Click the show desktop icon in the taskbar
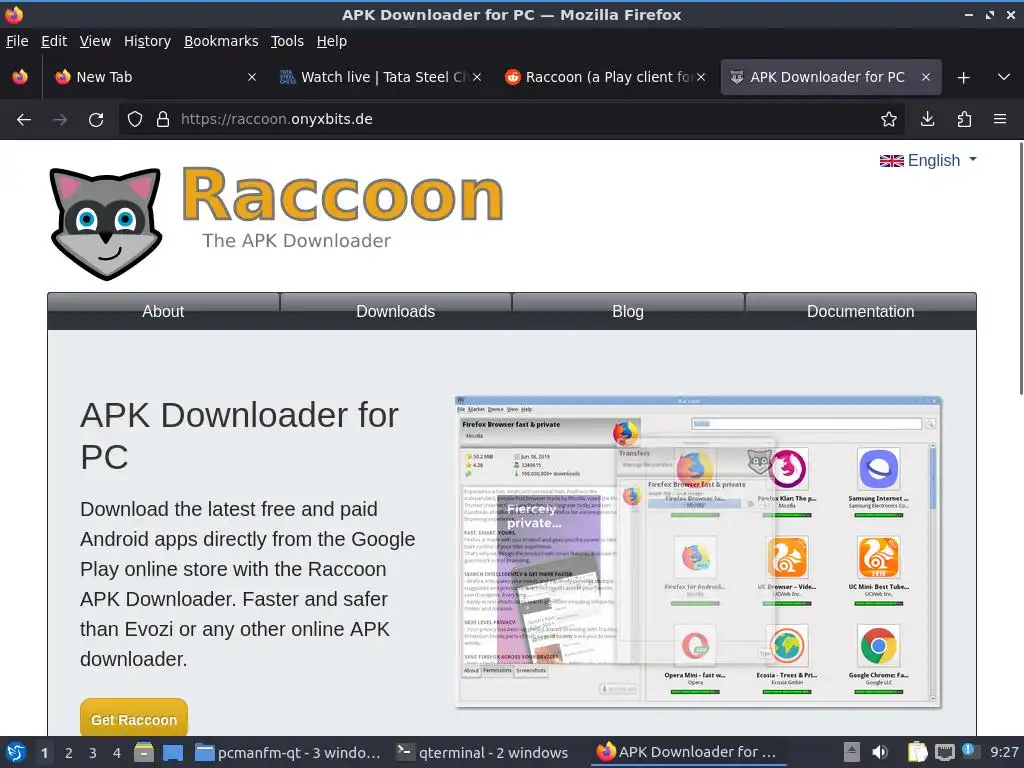 [x=172, y=753]
